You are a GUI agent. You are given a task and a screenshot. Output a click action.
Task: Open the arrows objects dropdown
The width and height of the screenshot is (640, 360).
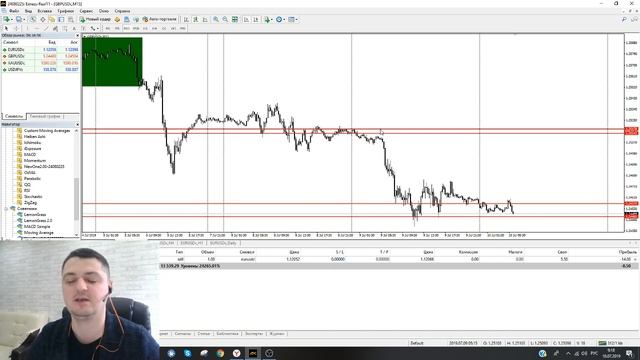94,28
